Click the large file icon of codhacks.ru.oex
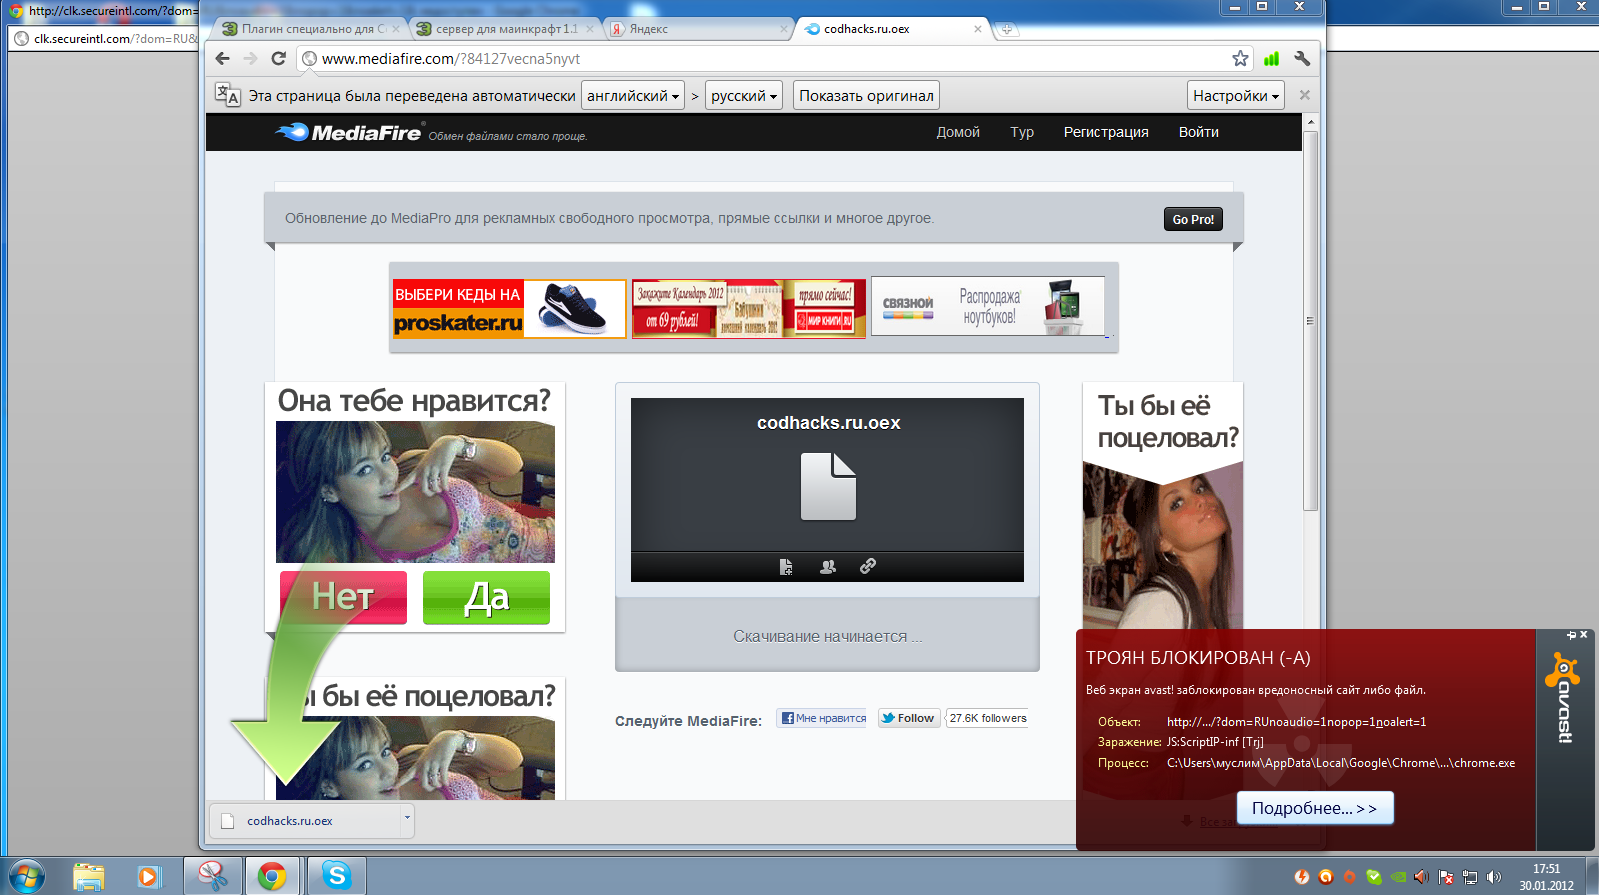 point(828,487)
